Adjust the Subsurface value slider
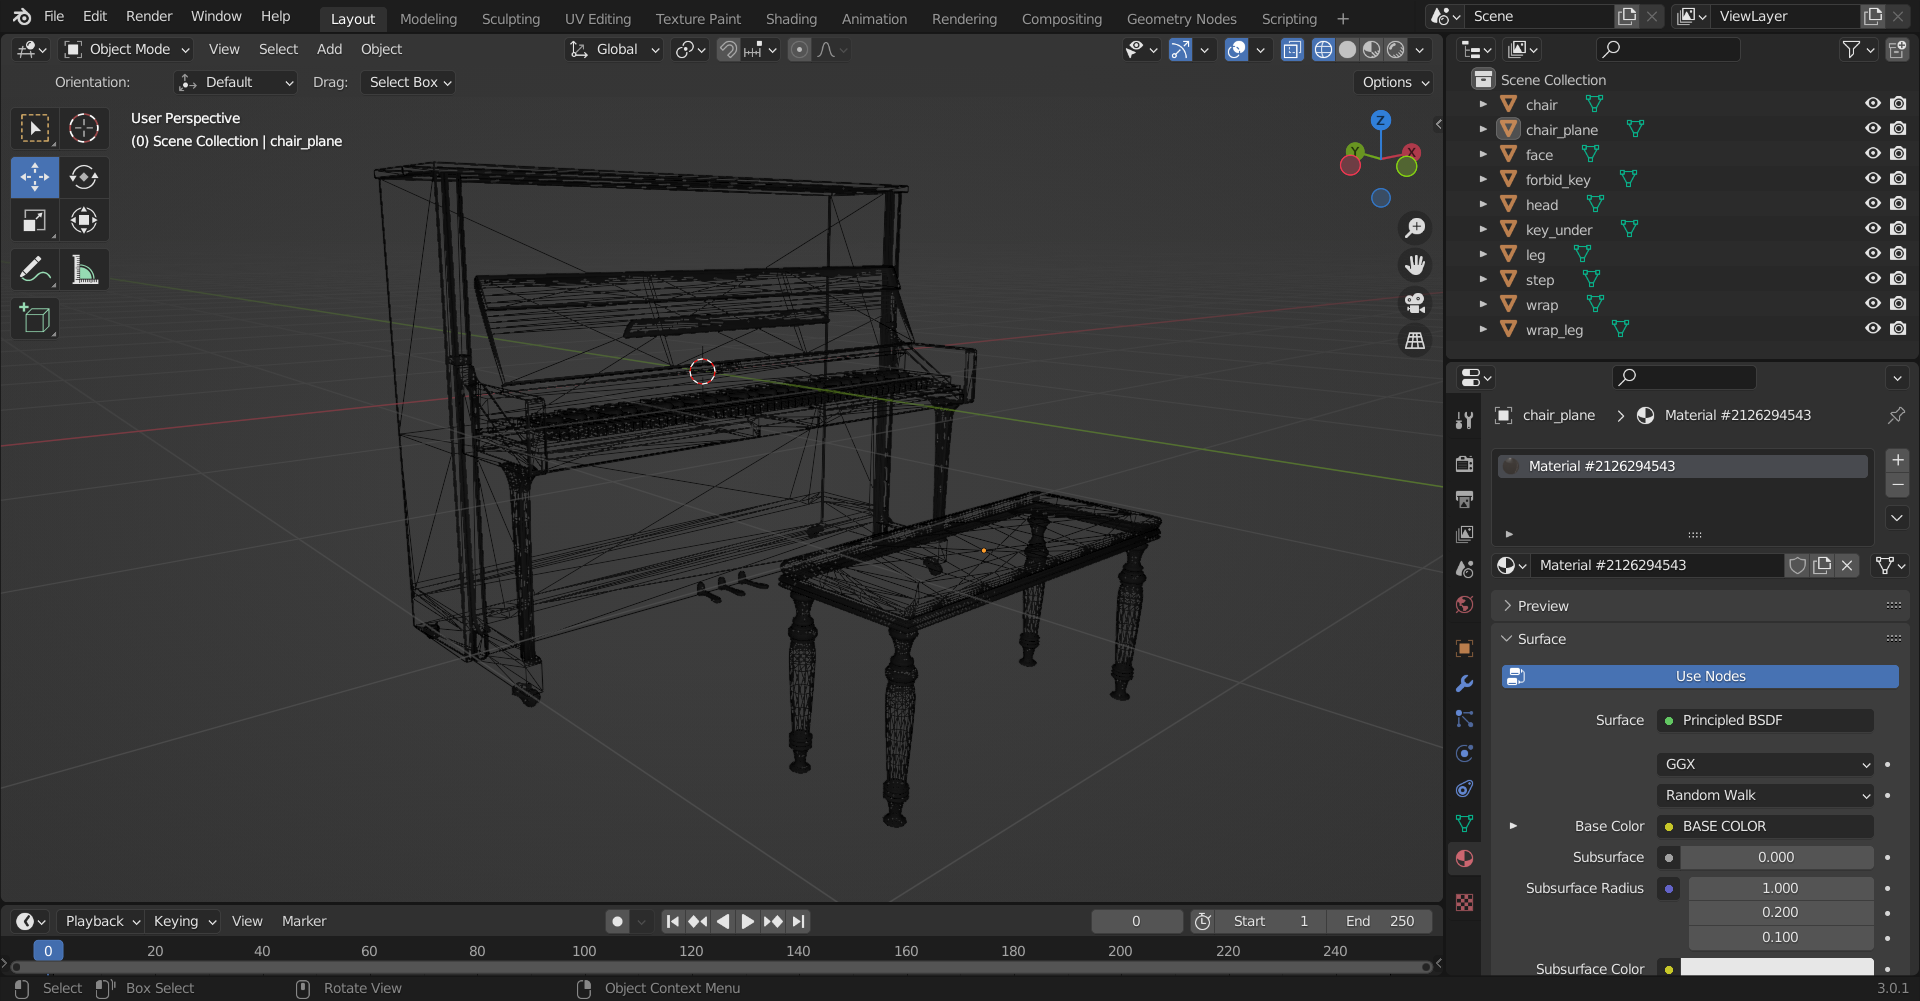This screenshot has height=1001, width=1920. 1777,857
